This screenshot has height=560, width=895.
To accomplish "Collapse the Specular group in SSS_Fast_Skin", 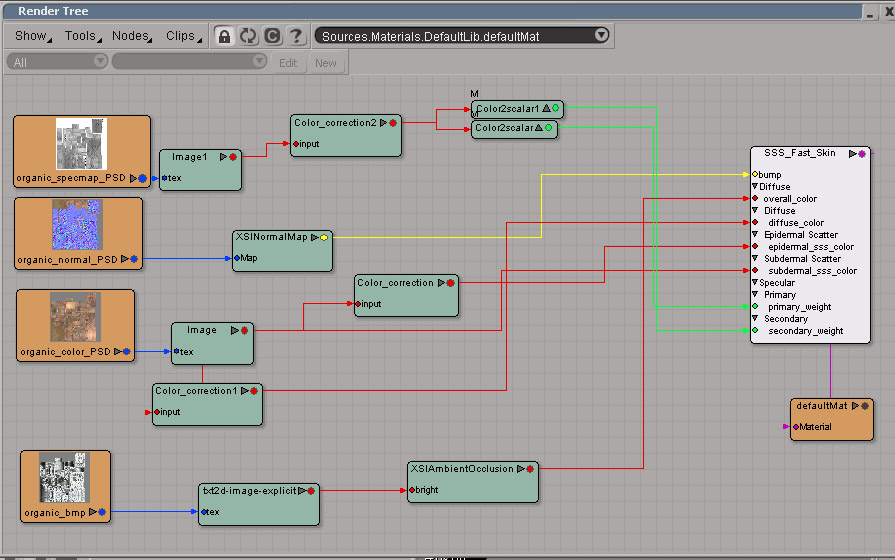I will coord(755,283).
